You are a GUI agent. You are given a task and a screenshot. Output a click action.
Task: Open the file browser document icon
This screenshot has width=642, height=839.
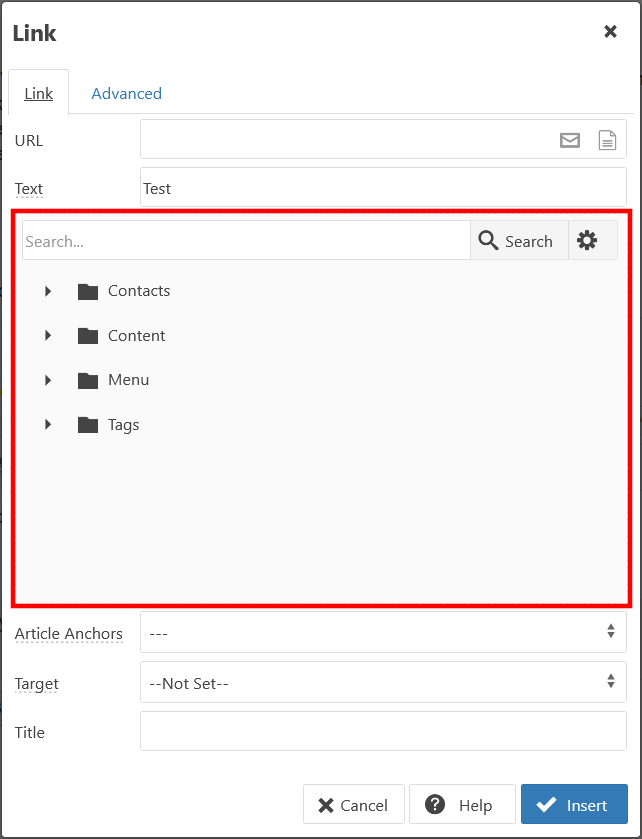point(607,140)
